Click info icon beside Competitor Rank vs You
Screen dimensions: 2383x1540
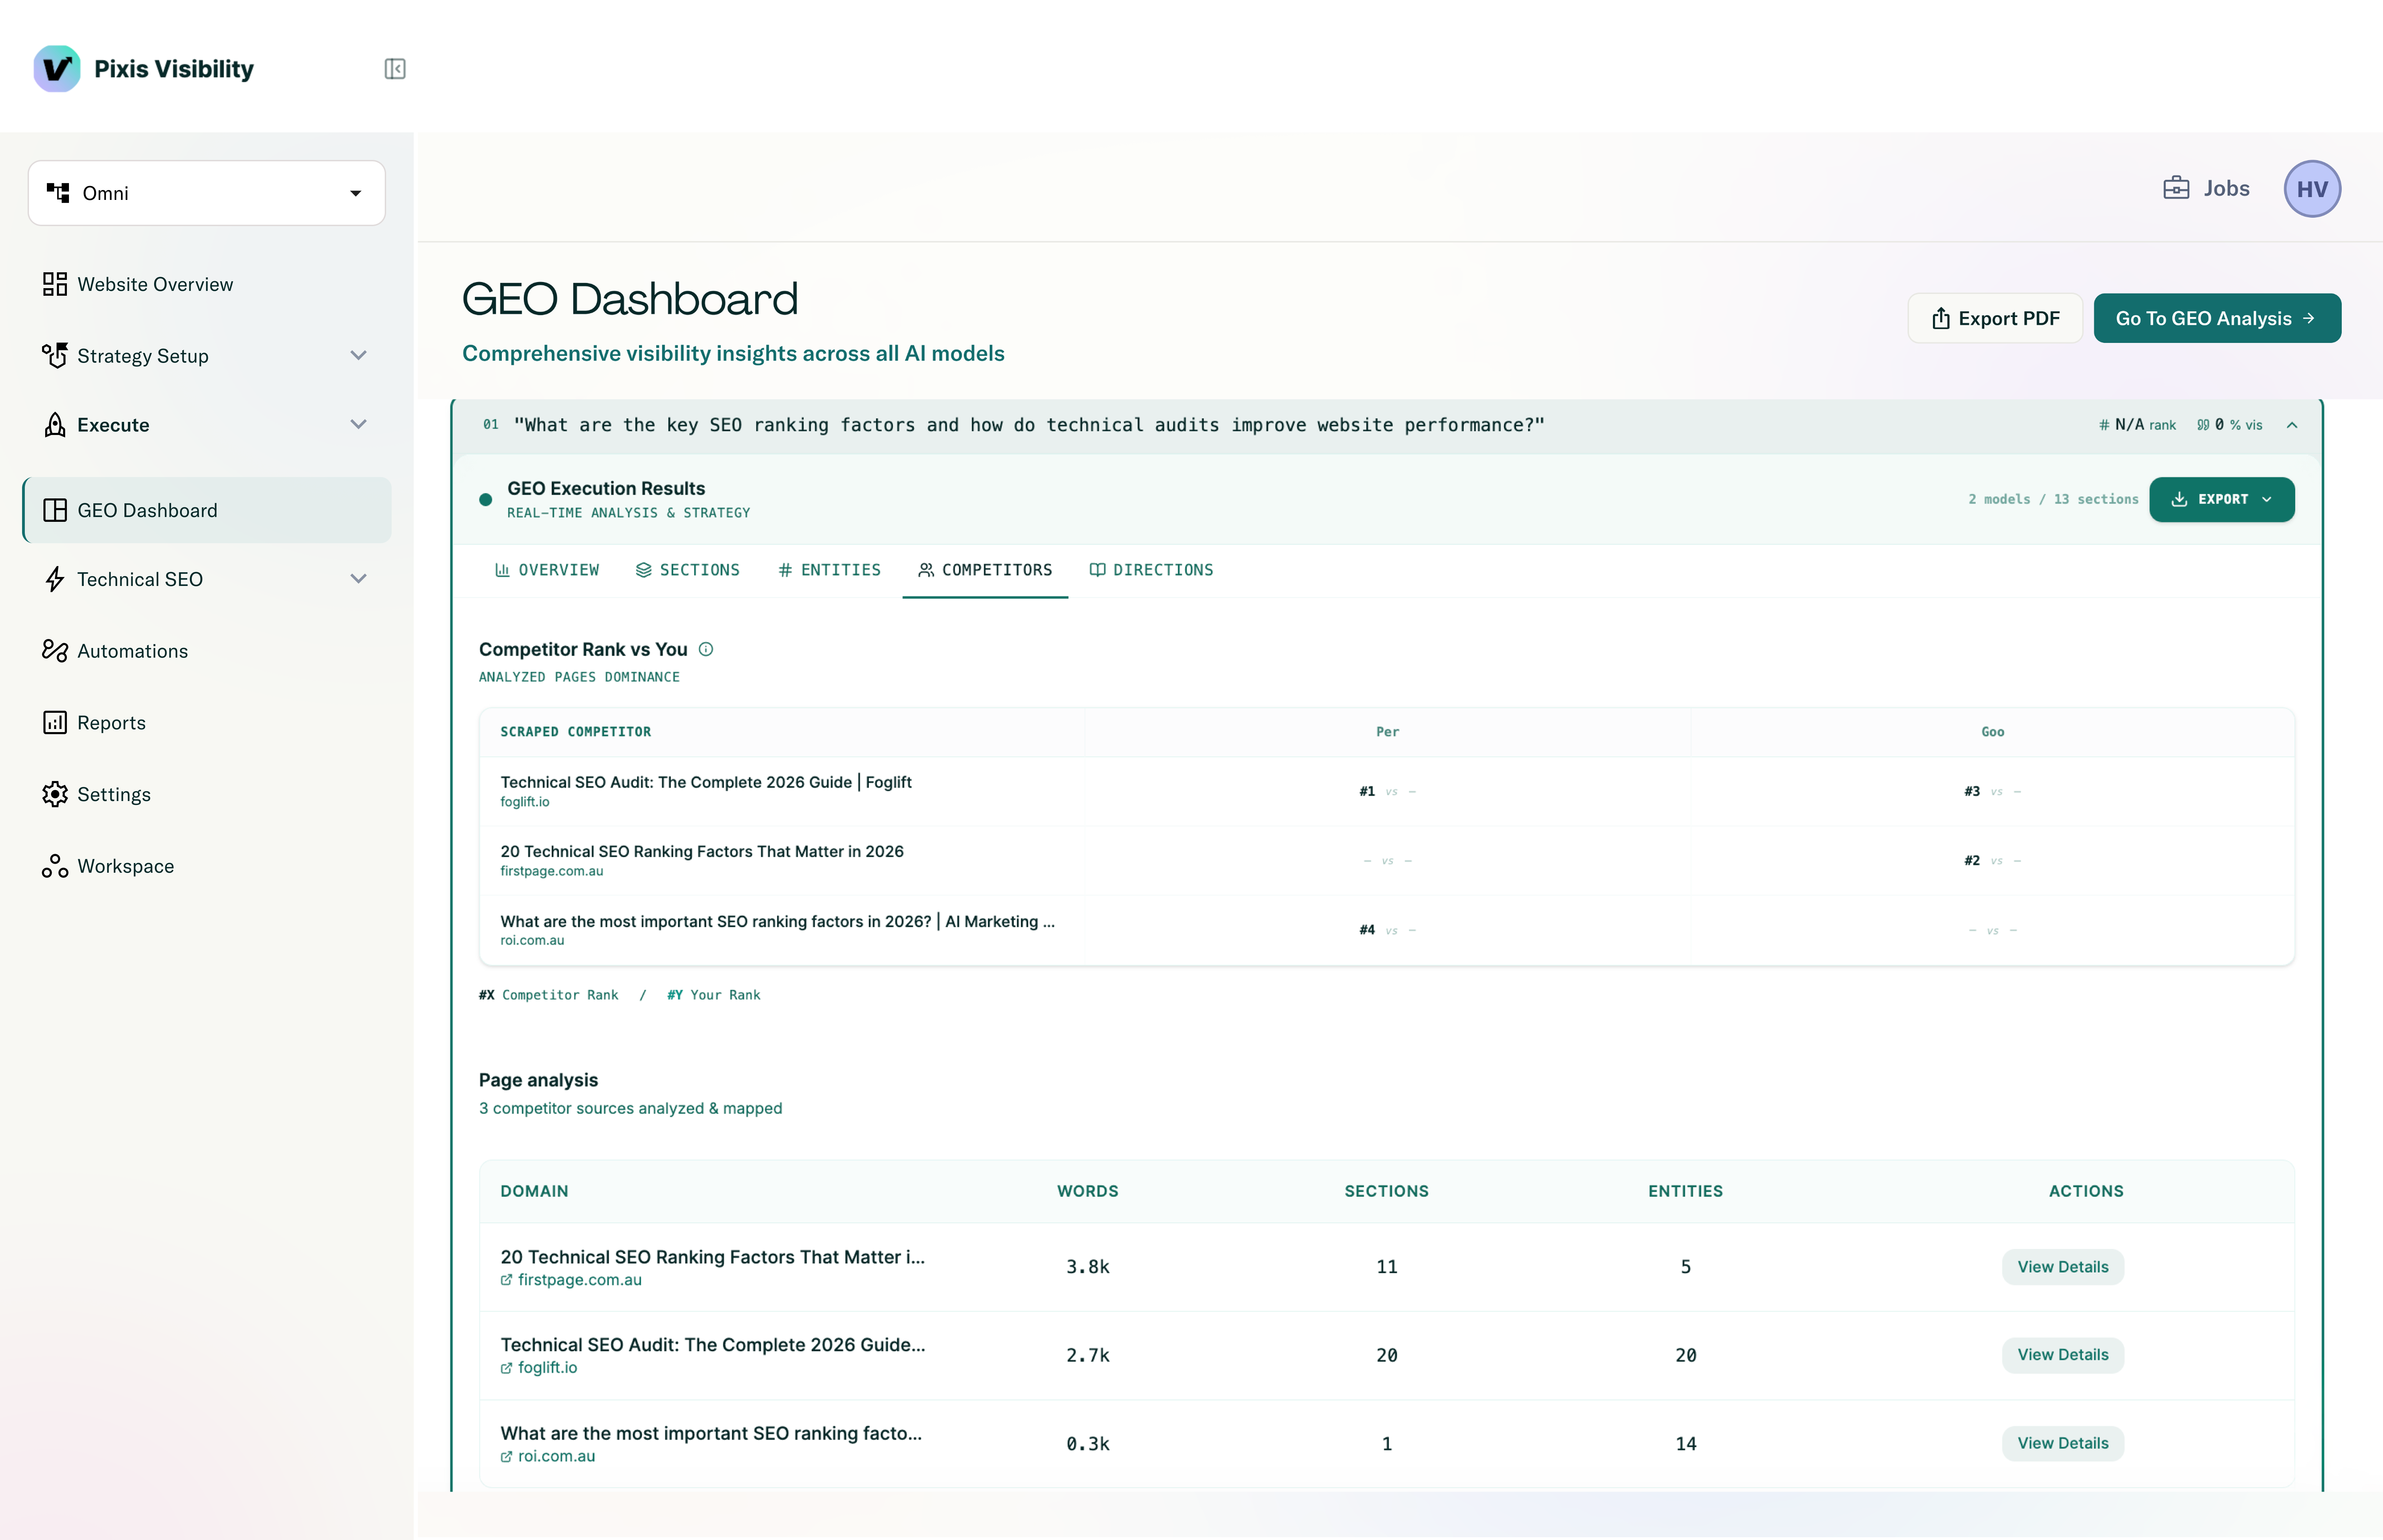pos(706,649)
